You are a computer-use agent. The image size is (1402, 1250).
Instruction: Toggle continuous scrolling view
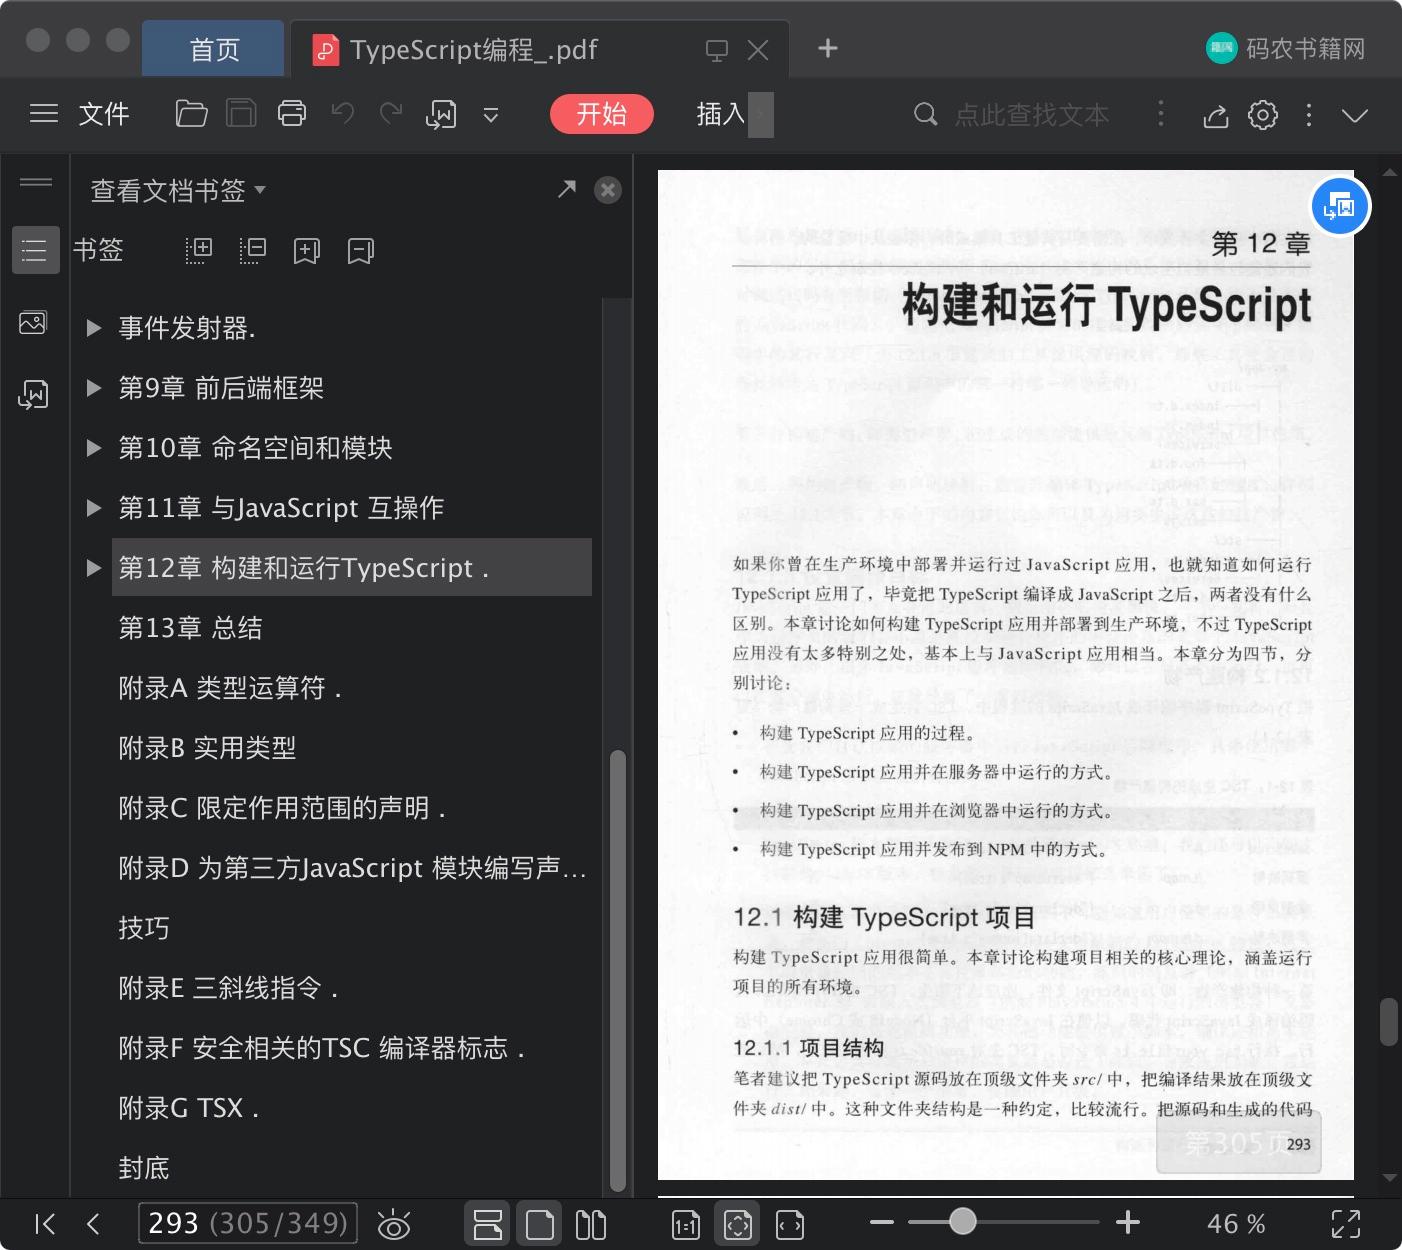488,1224
